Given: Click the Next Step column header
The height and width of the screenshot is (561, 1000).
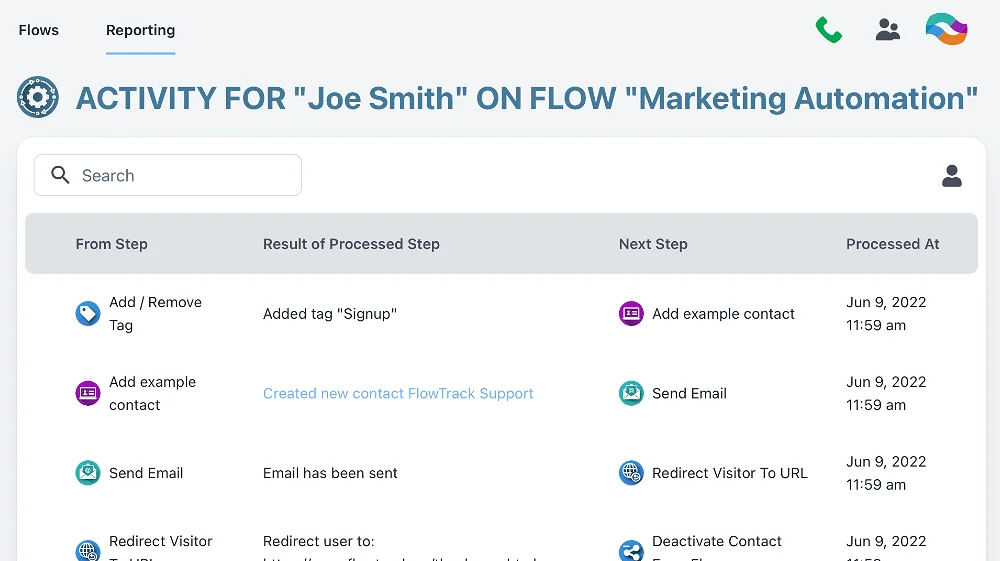Looking at the screenshot, I should (653, 244).
